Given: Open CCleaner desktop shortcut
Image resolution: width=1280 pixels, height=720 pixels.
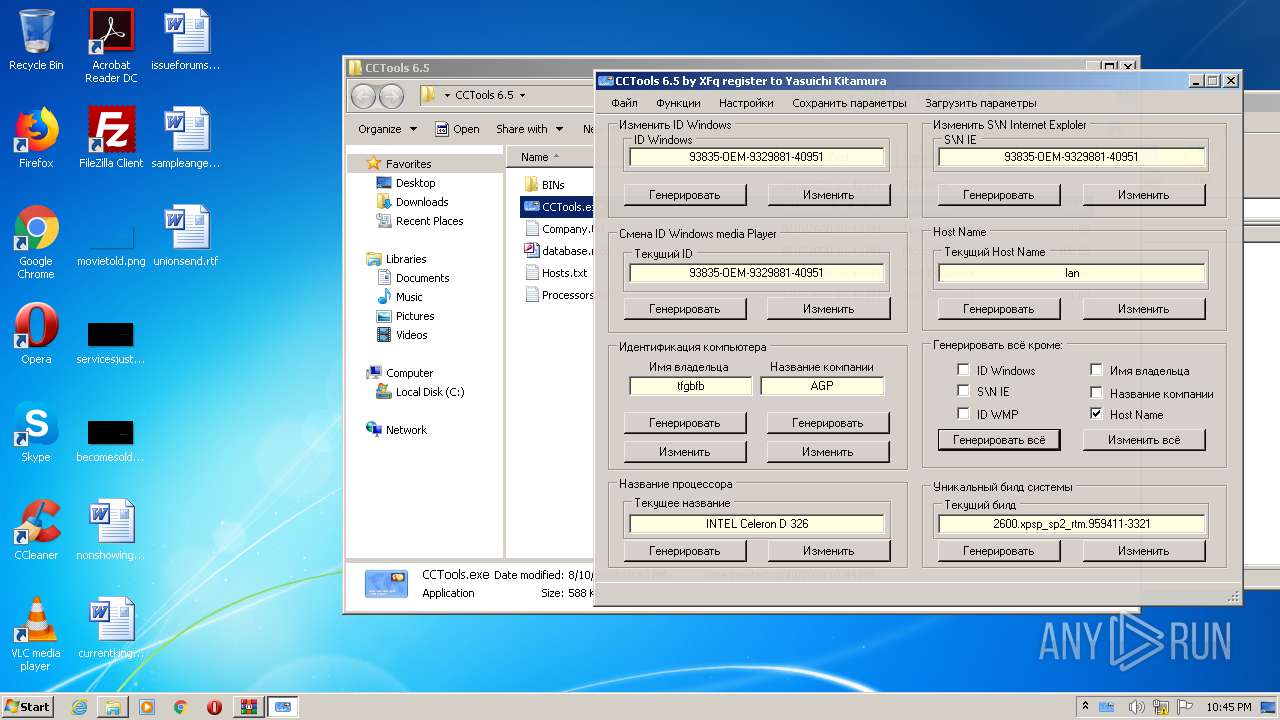Looking at the screenshot, I should click(x=36, y=530).
